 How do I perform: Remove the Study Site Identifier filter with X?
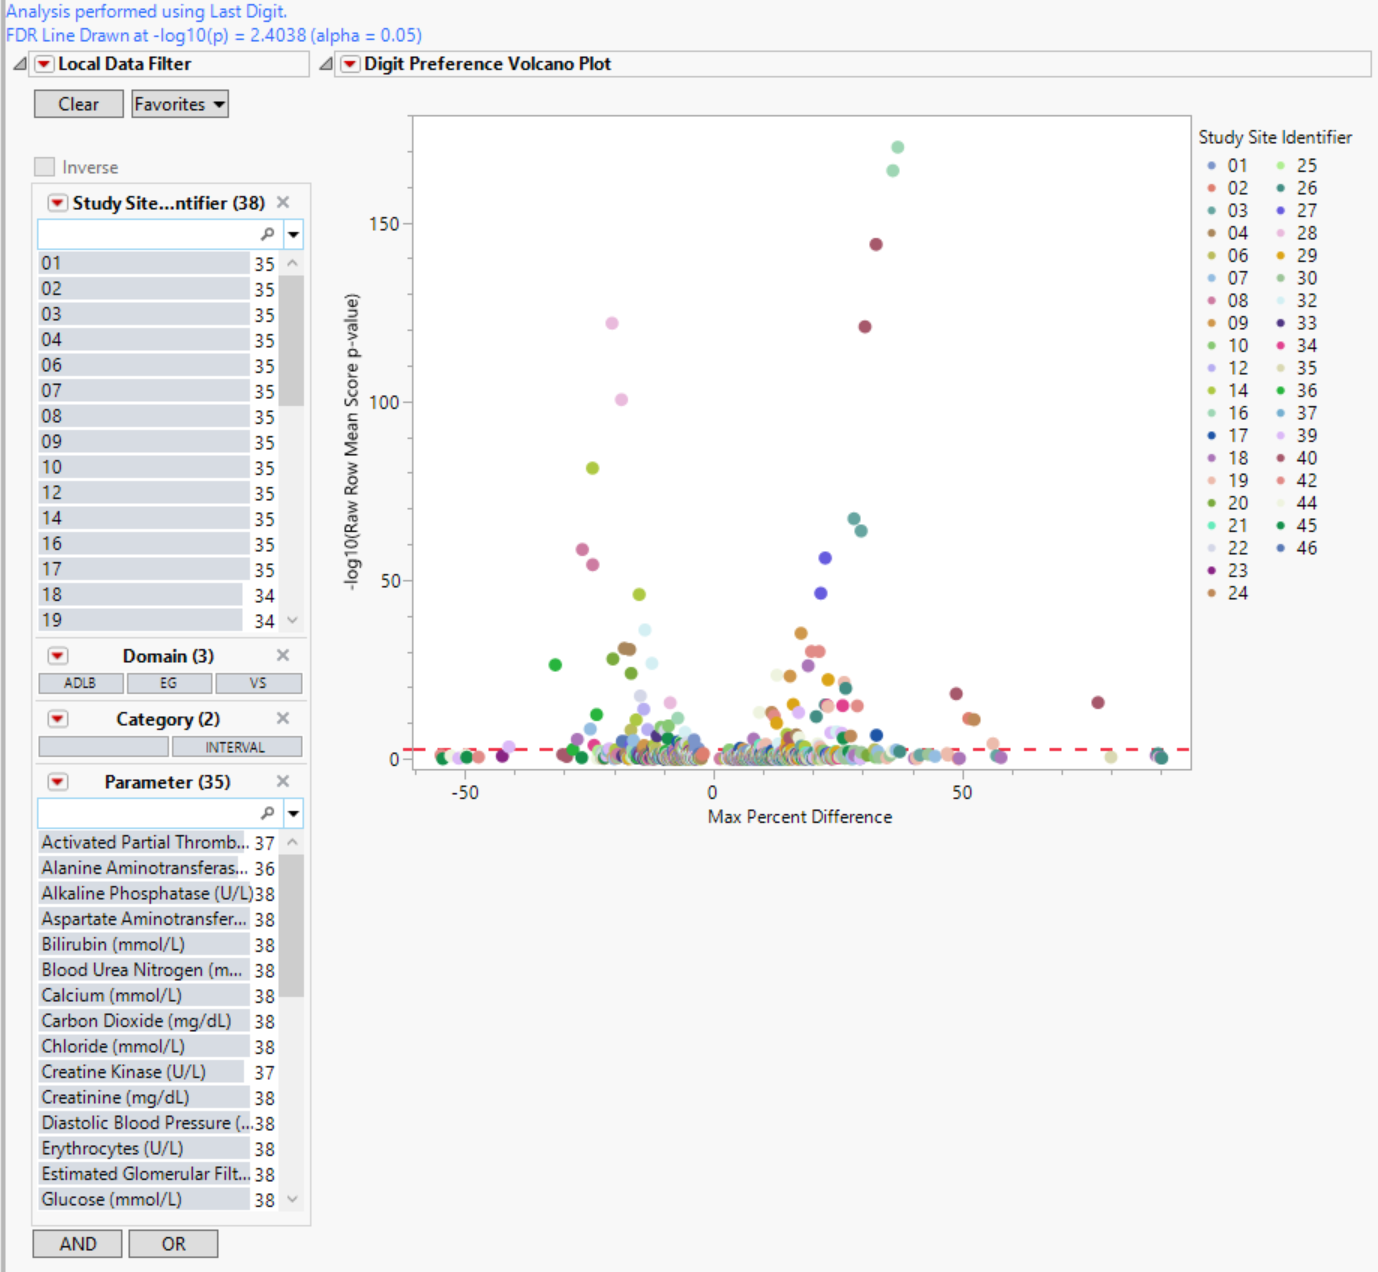pos(283,203)
